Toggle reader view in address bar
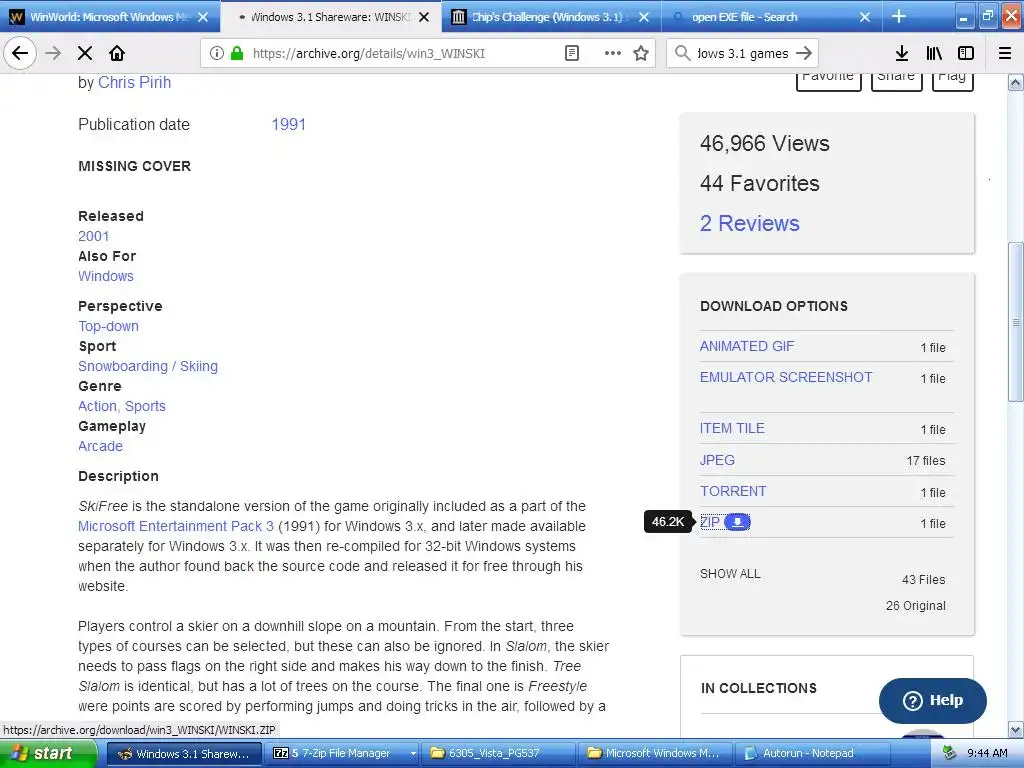 click(571, 53)
